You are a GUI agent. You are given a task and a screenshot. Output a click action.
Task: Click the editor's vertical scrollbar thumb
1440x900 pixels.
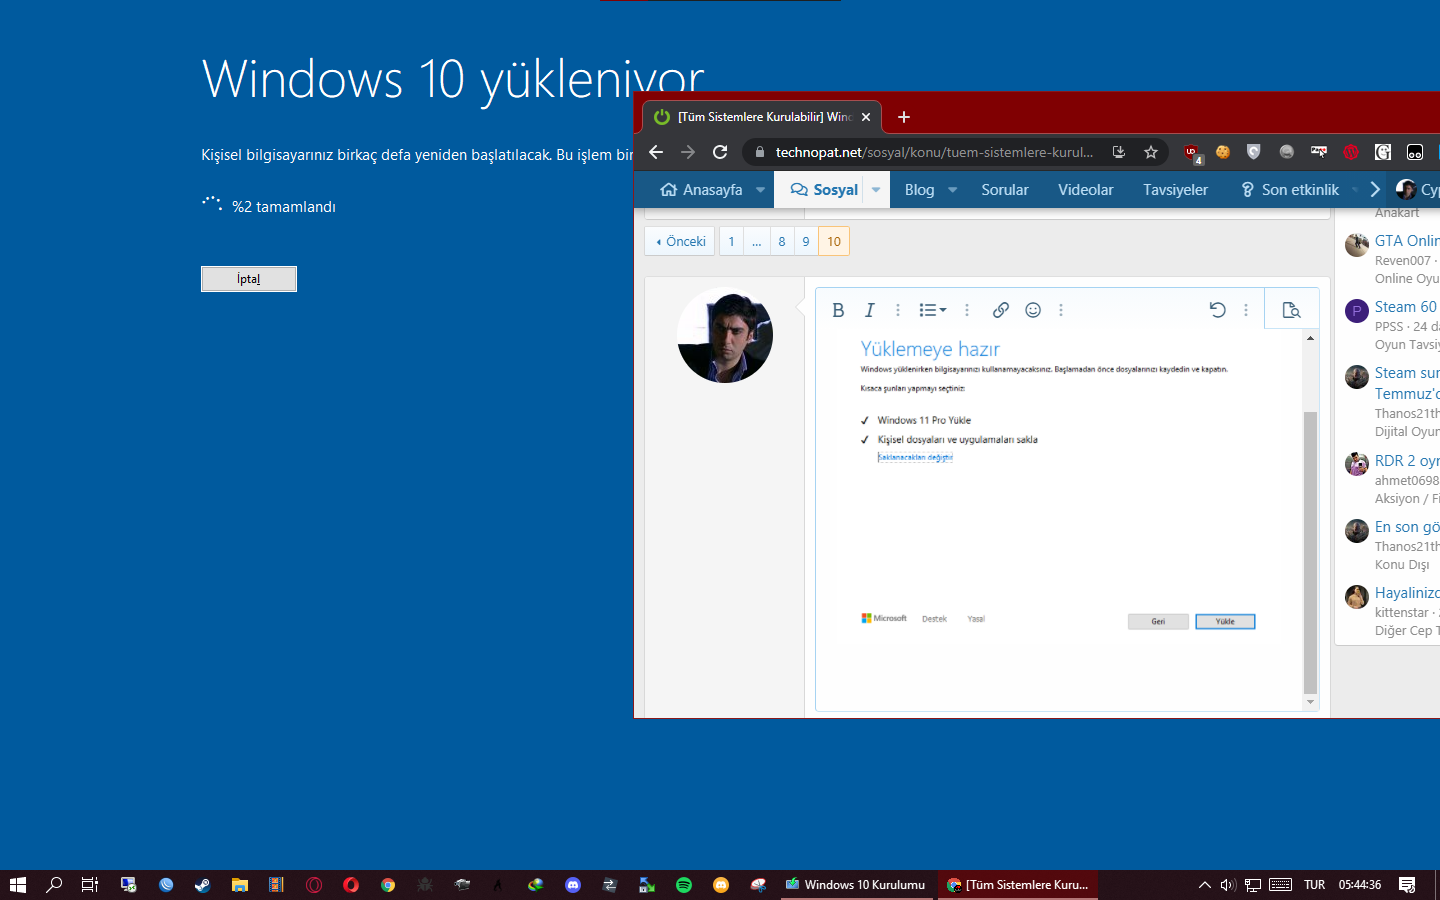1310,552
